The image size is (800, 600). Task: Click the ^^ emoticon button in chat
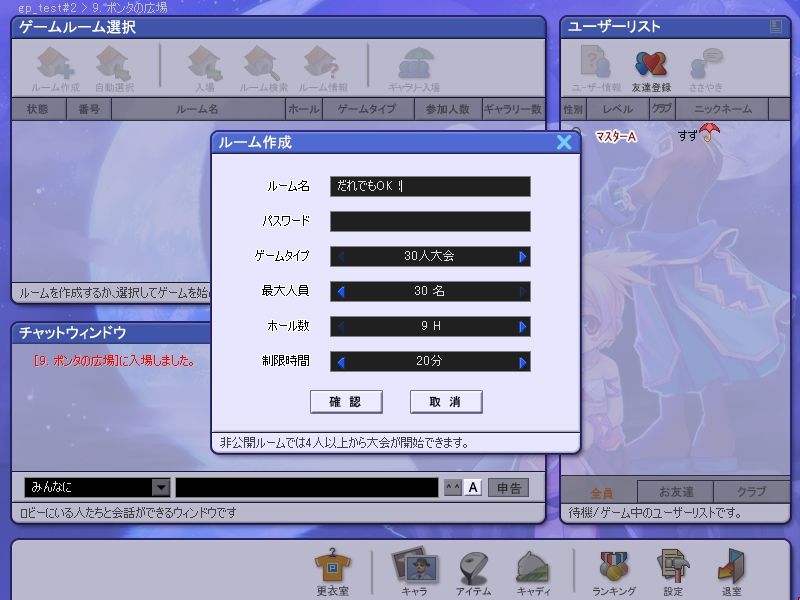pos(452,487)
